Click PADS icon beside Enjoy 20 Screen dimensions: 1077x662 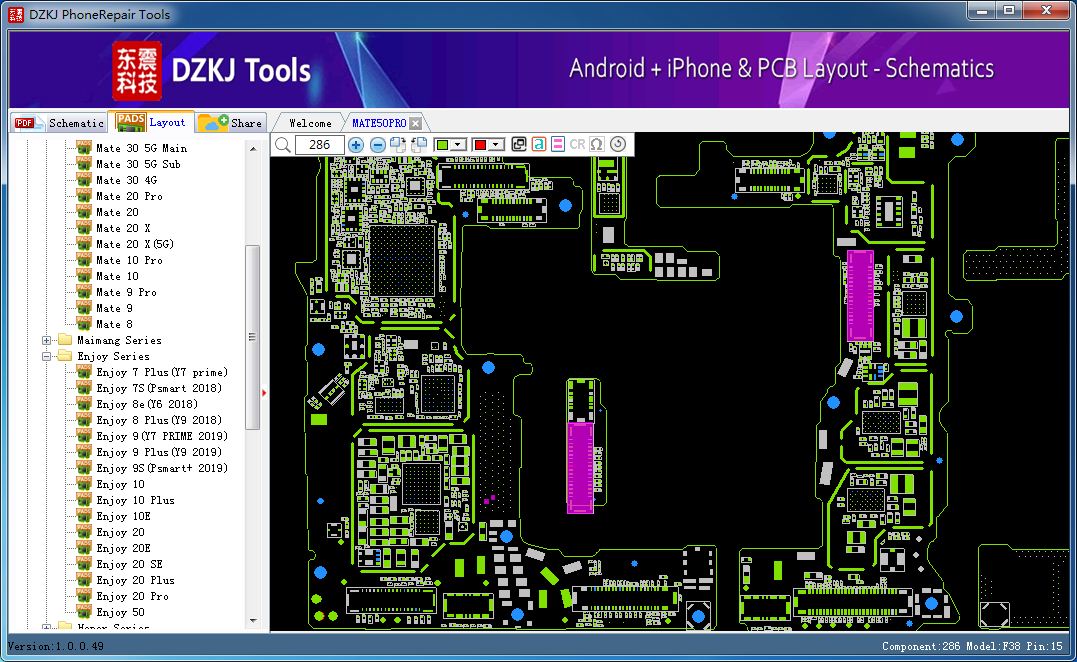84,532
